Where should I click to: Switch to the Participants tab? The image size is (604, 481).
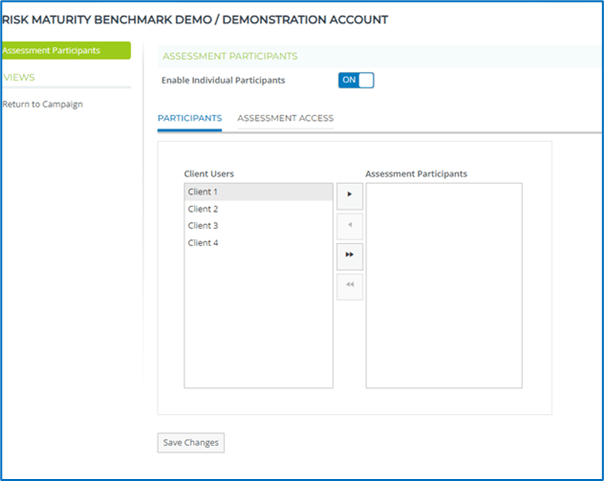(x=190, y=118)
